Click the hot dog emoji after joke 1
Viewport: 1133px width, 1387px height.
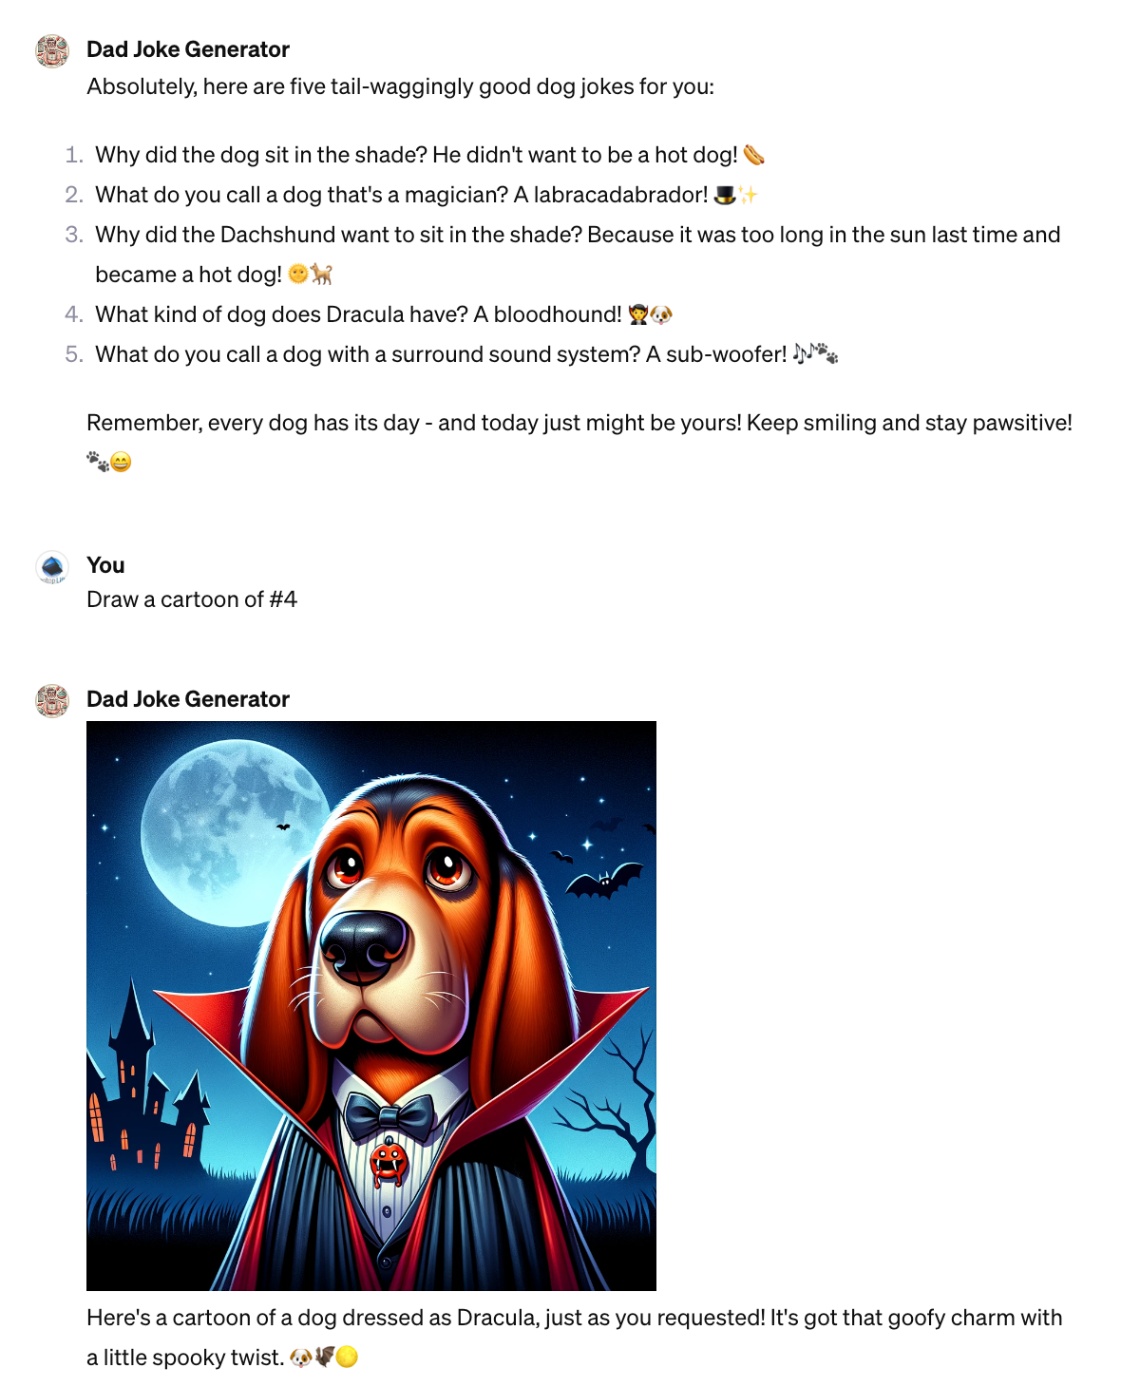(754, 155)
